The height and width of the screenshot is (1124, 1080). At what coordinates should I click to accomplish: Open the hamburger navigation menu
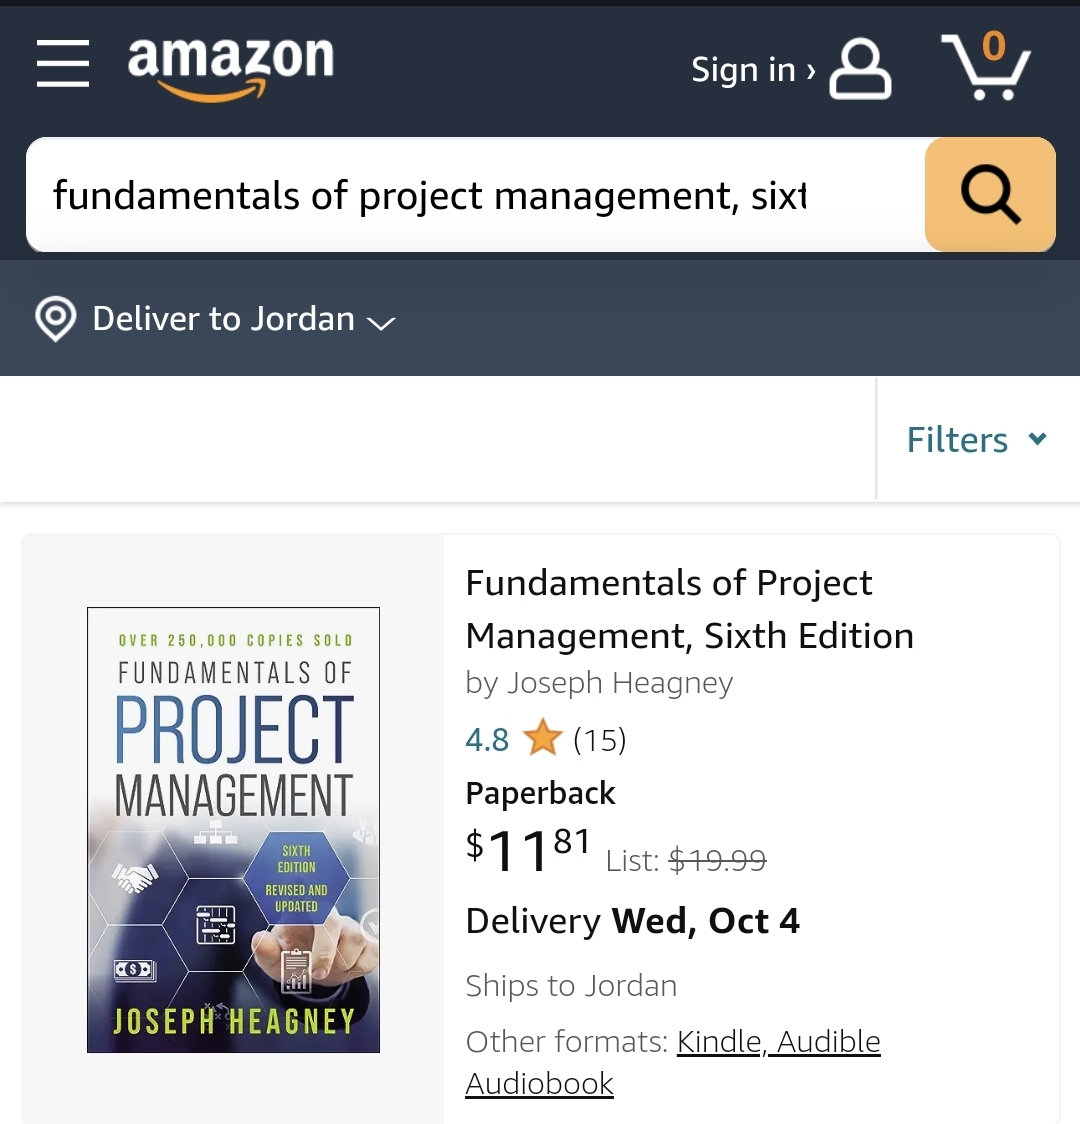coord(62,64)
